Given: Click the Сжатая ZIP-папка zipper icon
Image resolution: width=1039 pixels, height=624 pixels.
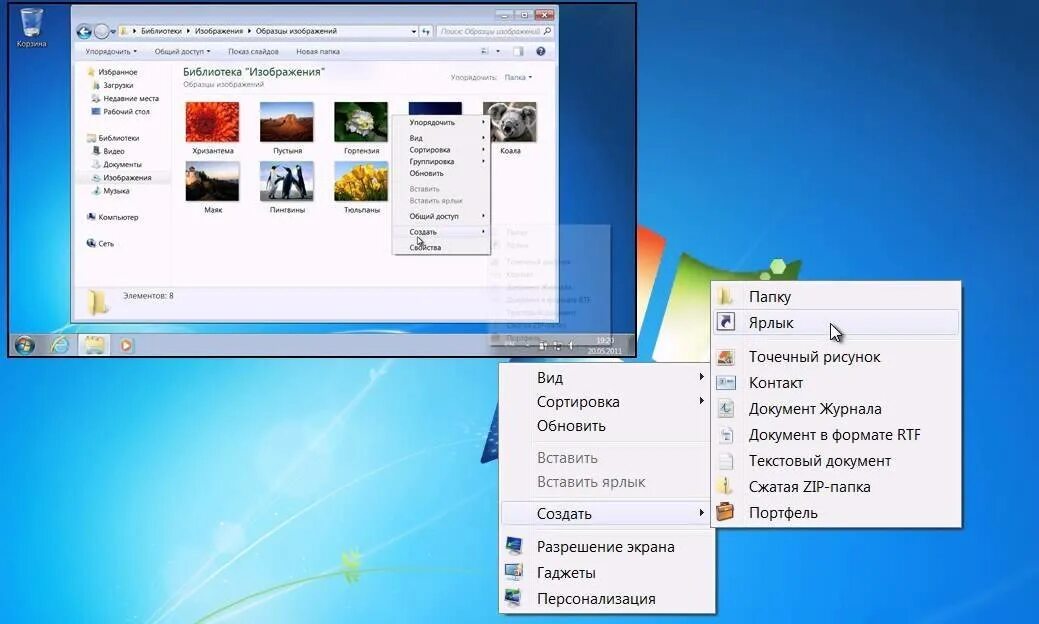Looking at the screenshot, I should [x=726, y=486].
